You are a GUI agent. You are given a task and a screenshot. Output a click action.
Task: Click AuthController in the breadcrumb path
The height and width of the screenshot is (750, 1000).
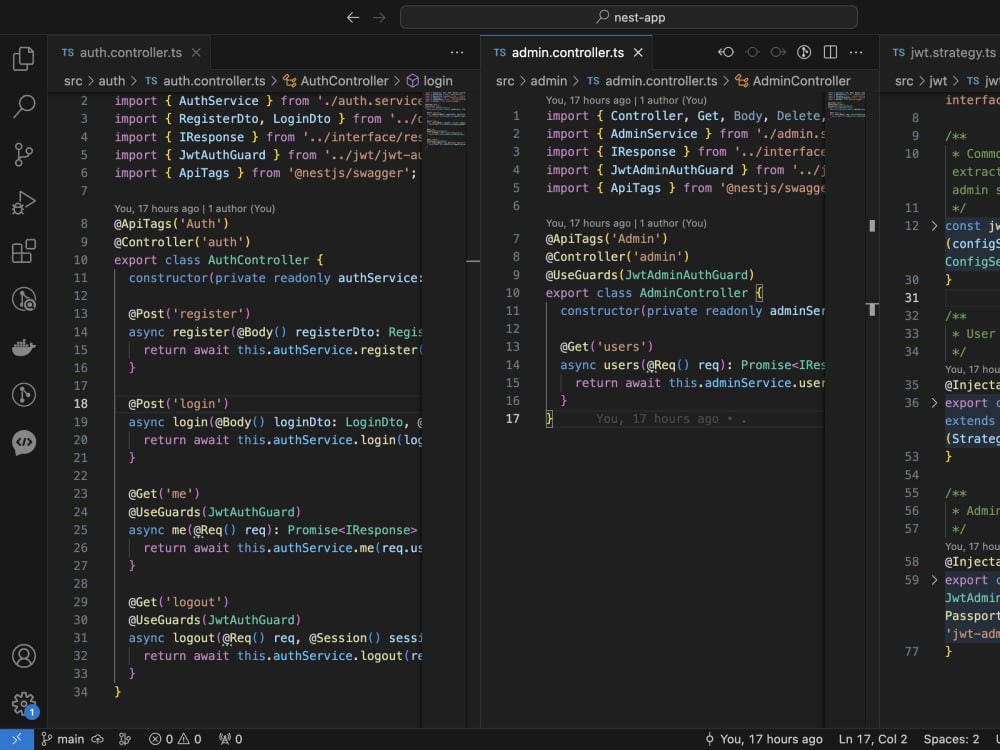tap(343, 81)
